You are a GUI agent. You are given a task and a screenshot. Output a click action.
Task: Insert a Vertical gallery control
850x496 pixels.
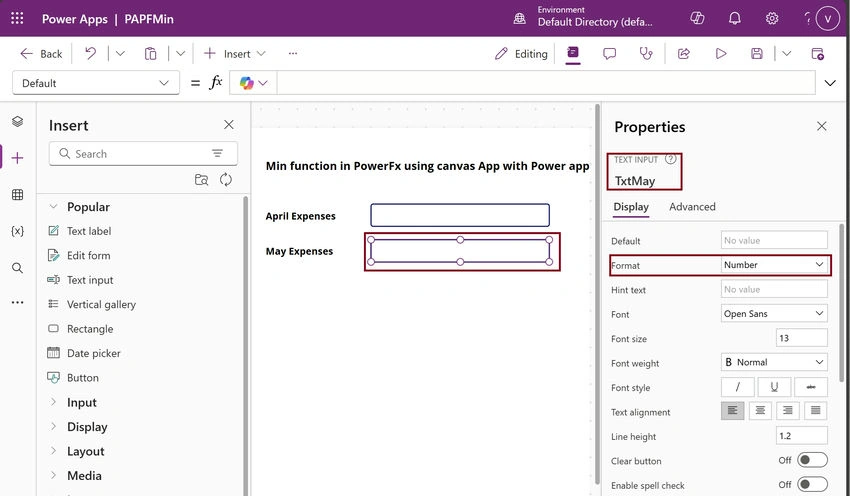click(101, 304)
